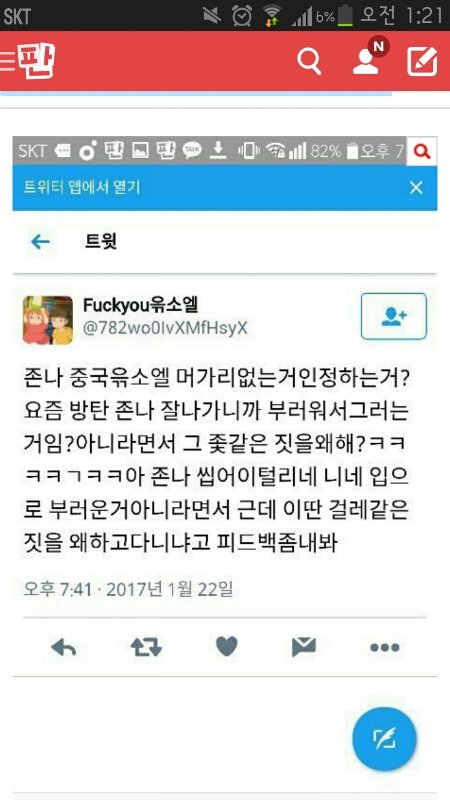Tap '트위터 앱에서 열기' banner link

82,187
